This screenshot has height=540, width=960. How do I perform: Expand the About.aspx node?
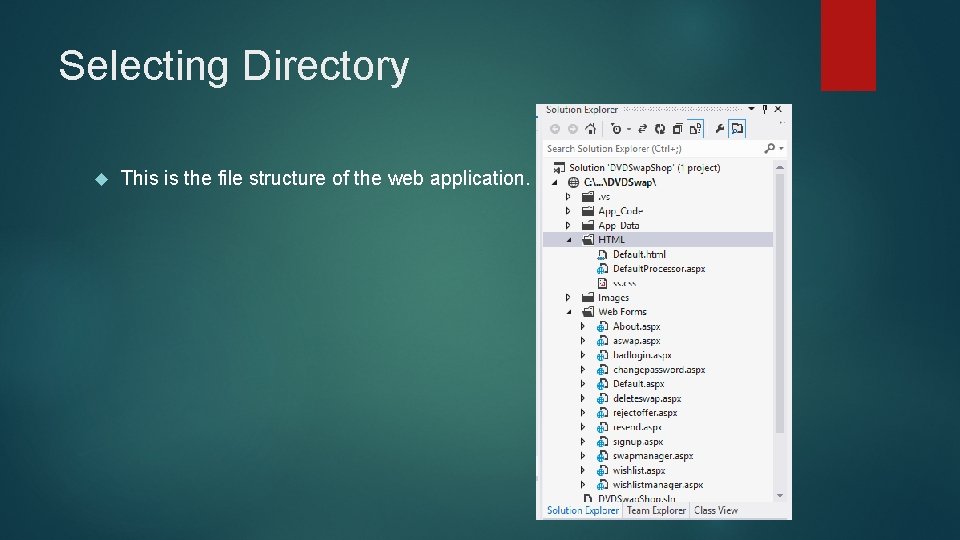pyautogui.click(x=583, y=326)
